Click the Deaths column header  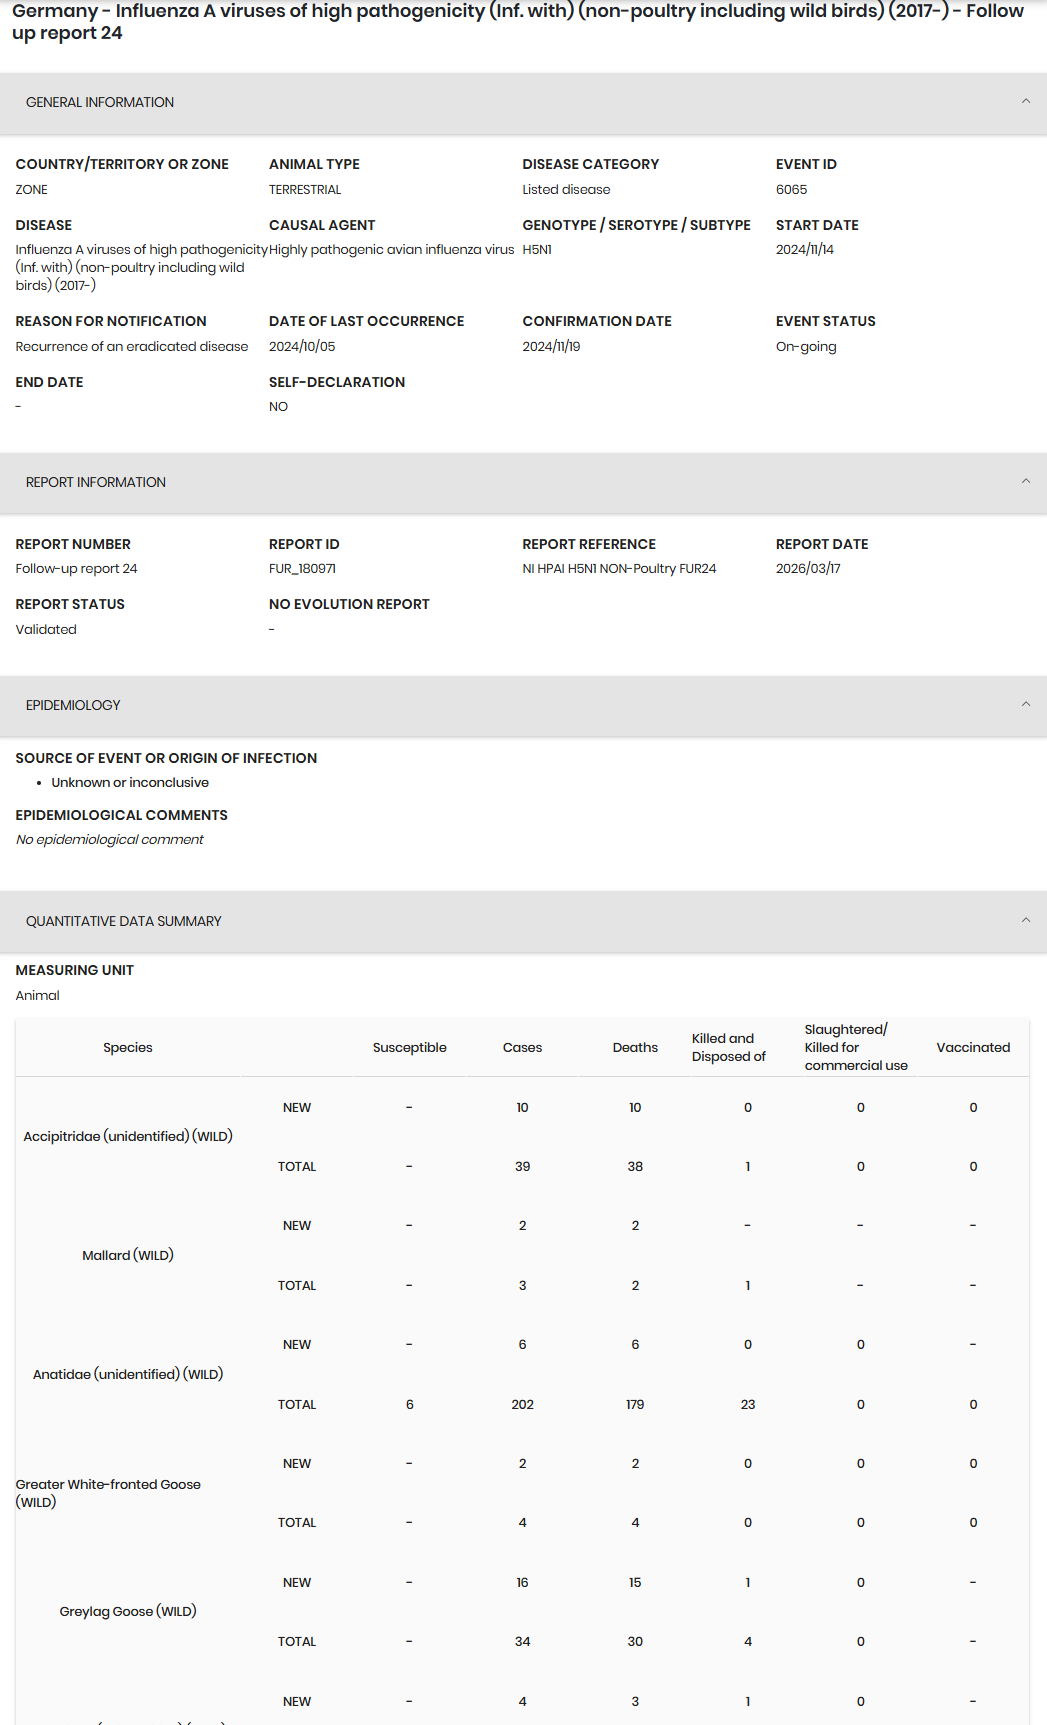pos(635,1047)
